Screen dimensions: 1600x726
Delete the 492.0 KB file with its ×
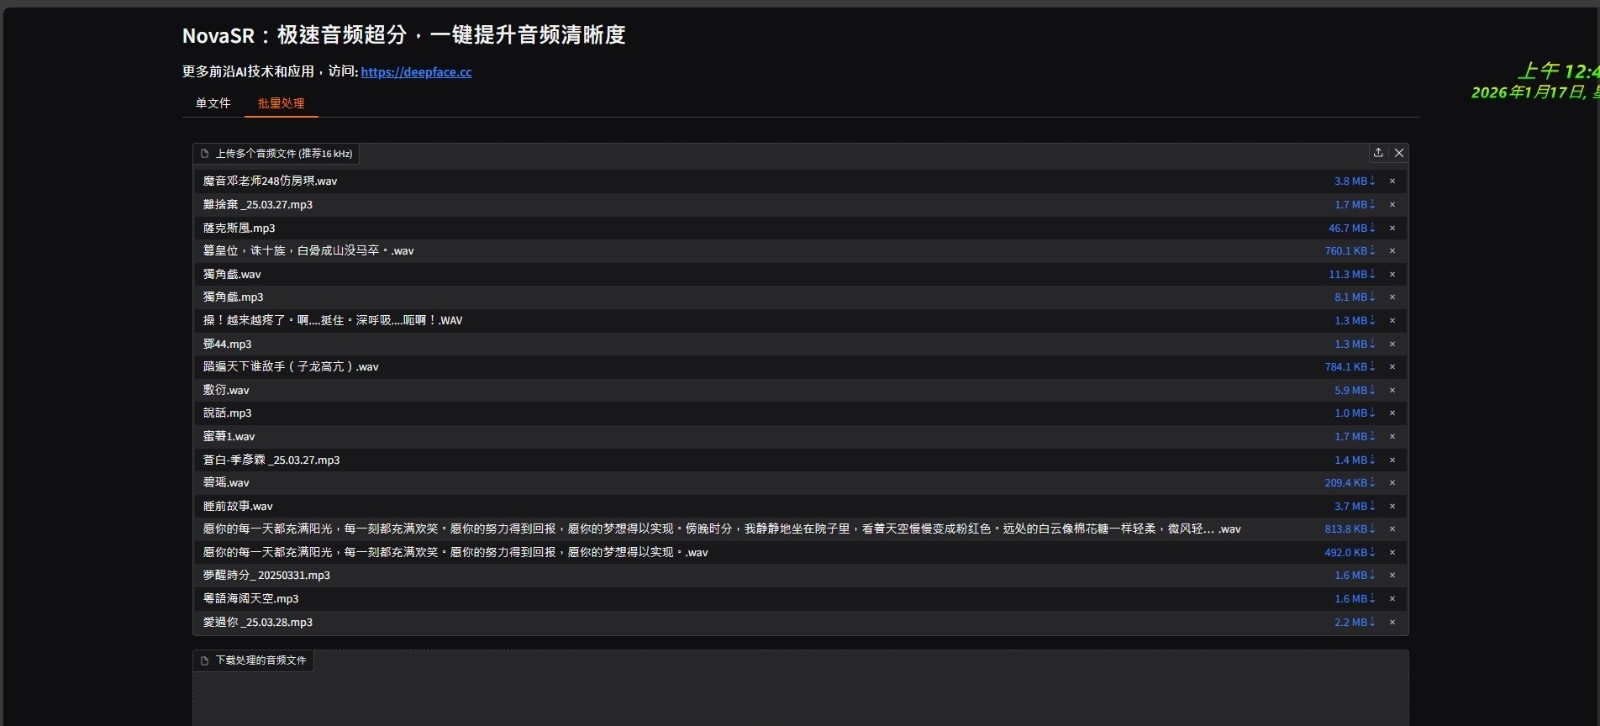tap(1392, 552)
